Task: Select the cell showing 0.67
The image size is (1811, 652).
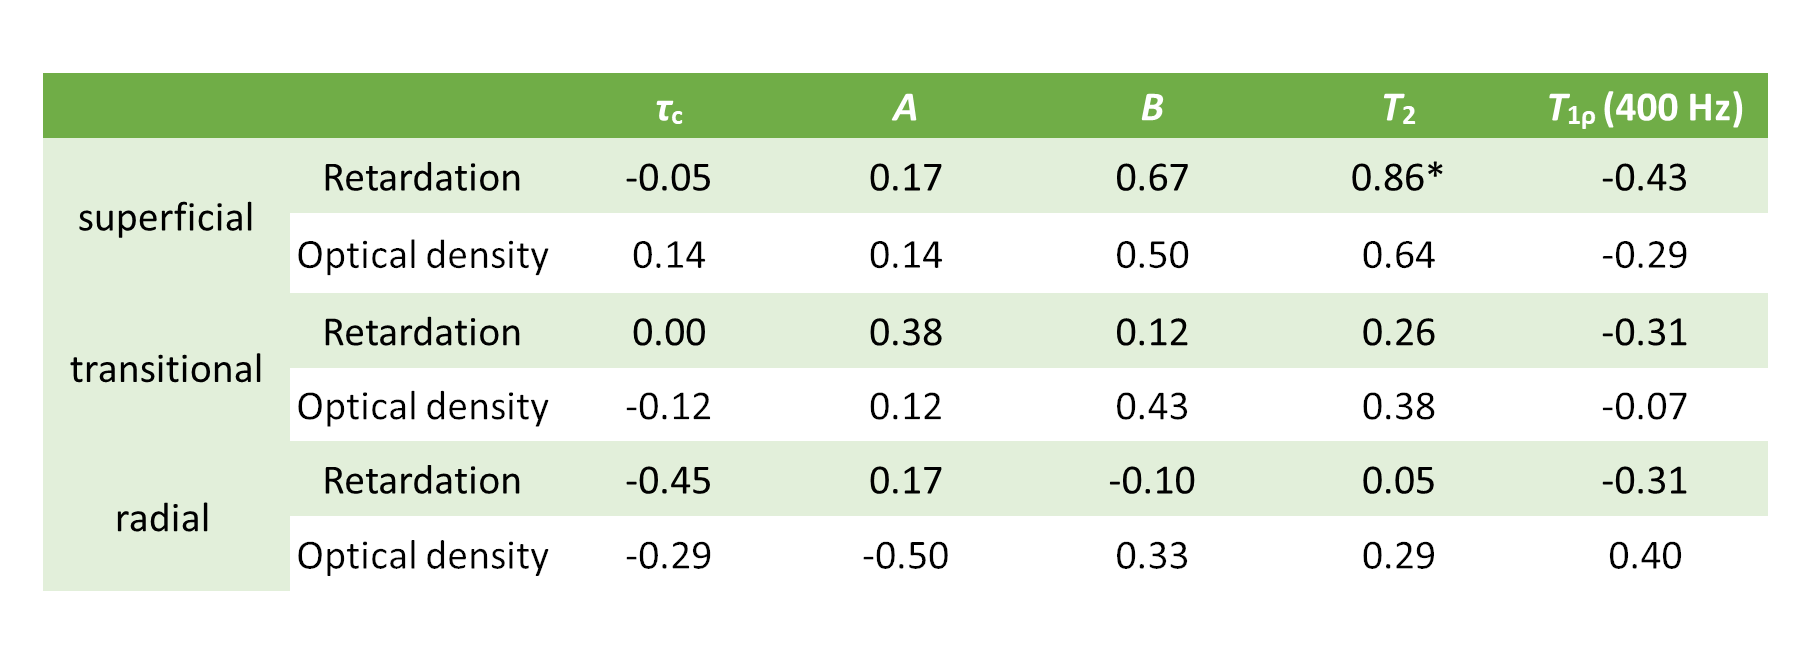Action: (1152, 178)
